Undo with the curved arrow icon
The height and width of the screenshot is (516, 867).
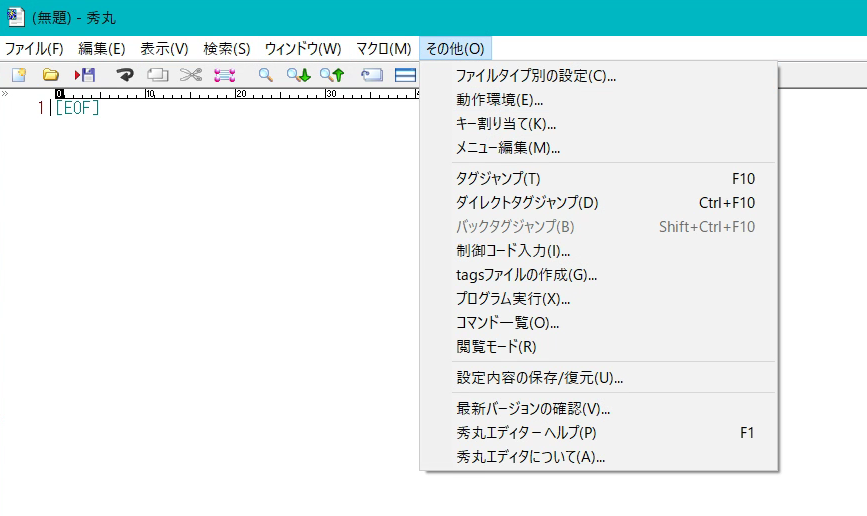click(x=125, y=75)
